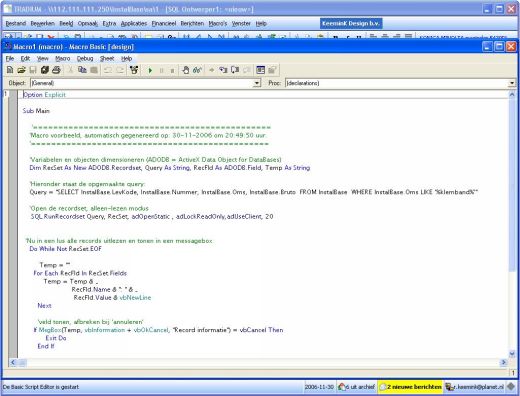
Task: Click the horizontal scrollbar right arrow
Action: point(503,362)
